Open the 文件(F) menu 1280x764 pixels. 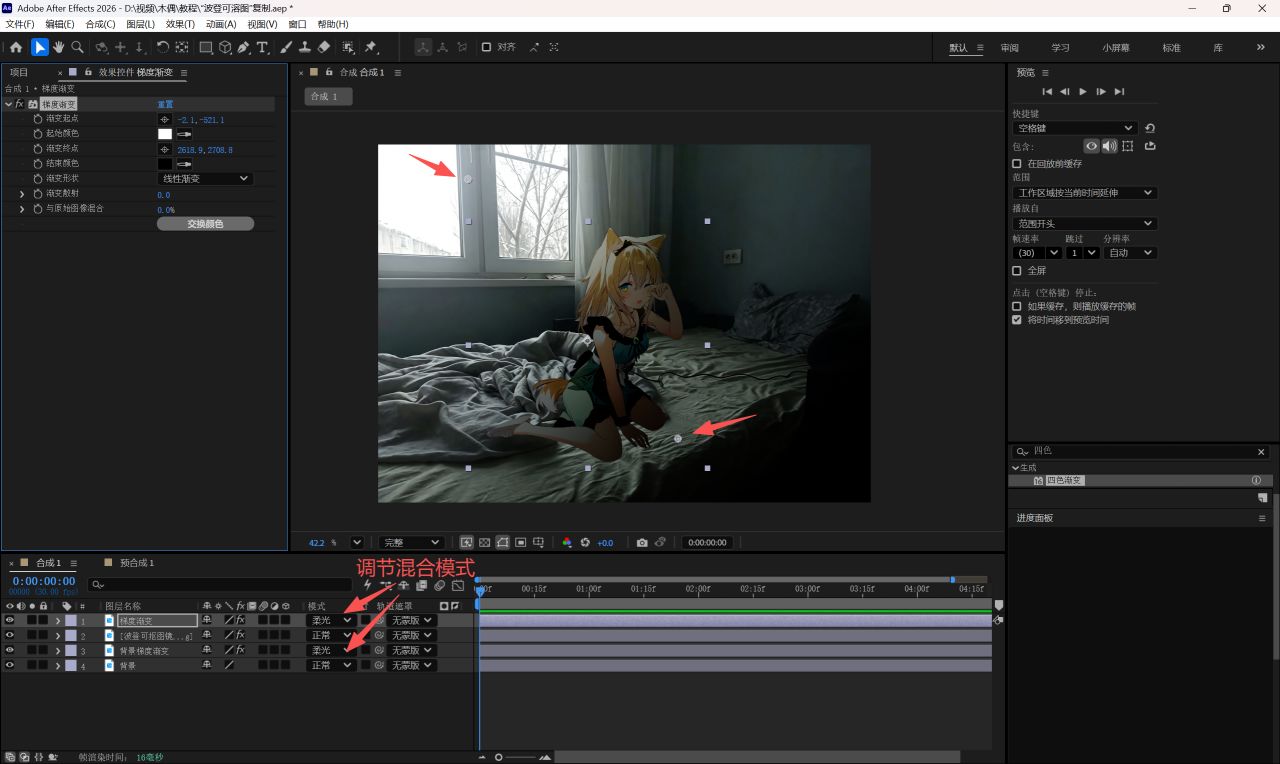point(20,24)
